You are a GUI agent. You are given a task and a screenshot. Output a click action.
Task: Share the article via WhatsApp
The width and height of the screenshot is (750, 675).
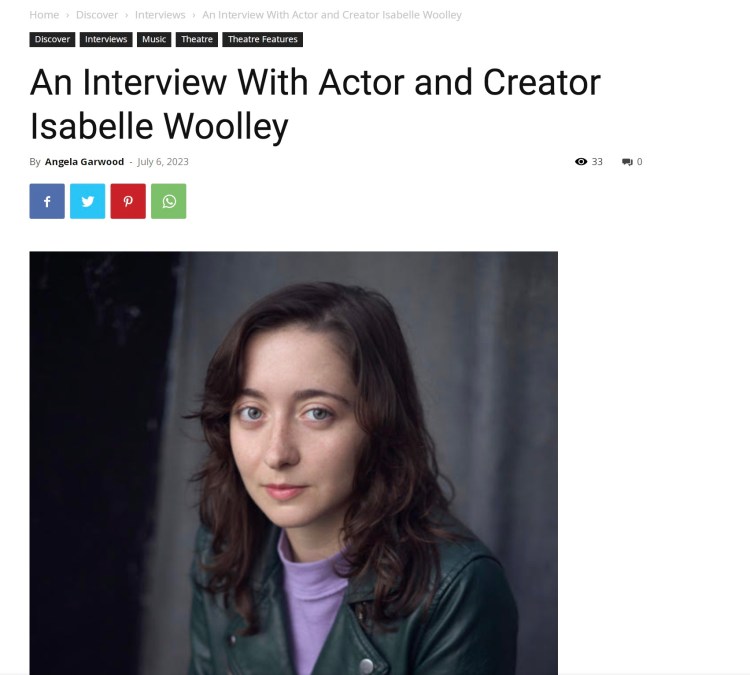click(x=169, y=201)
